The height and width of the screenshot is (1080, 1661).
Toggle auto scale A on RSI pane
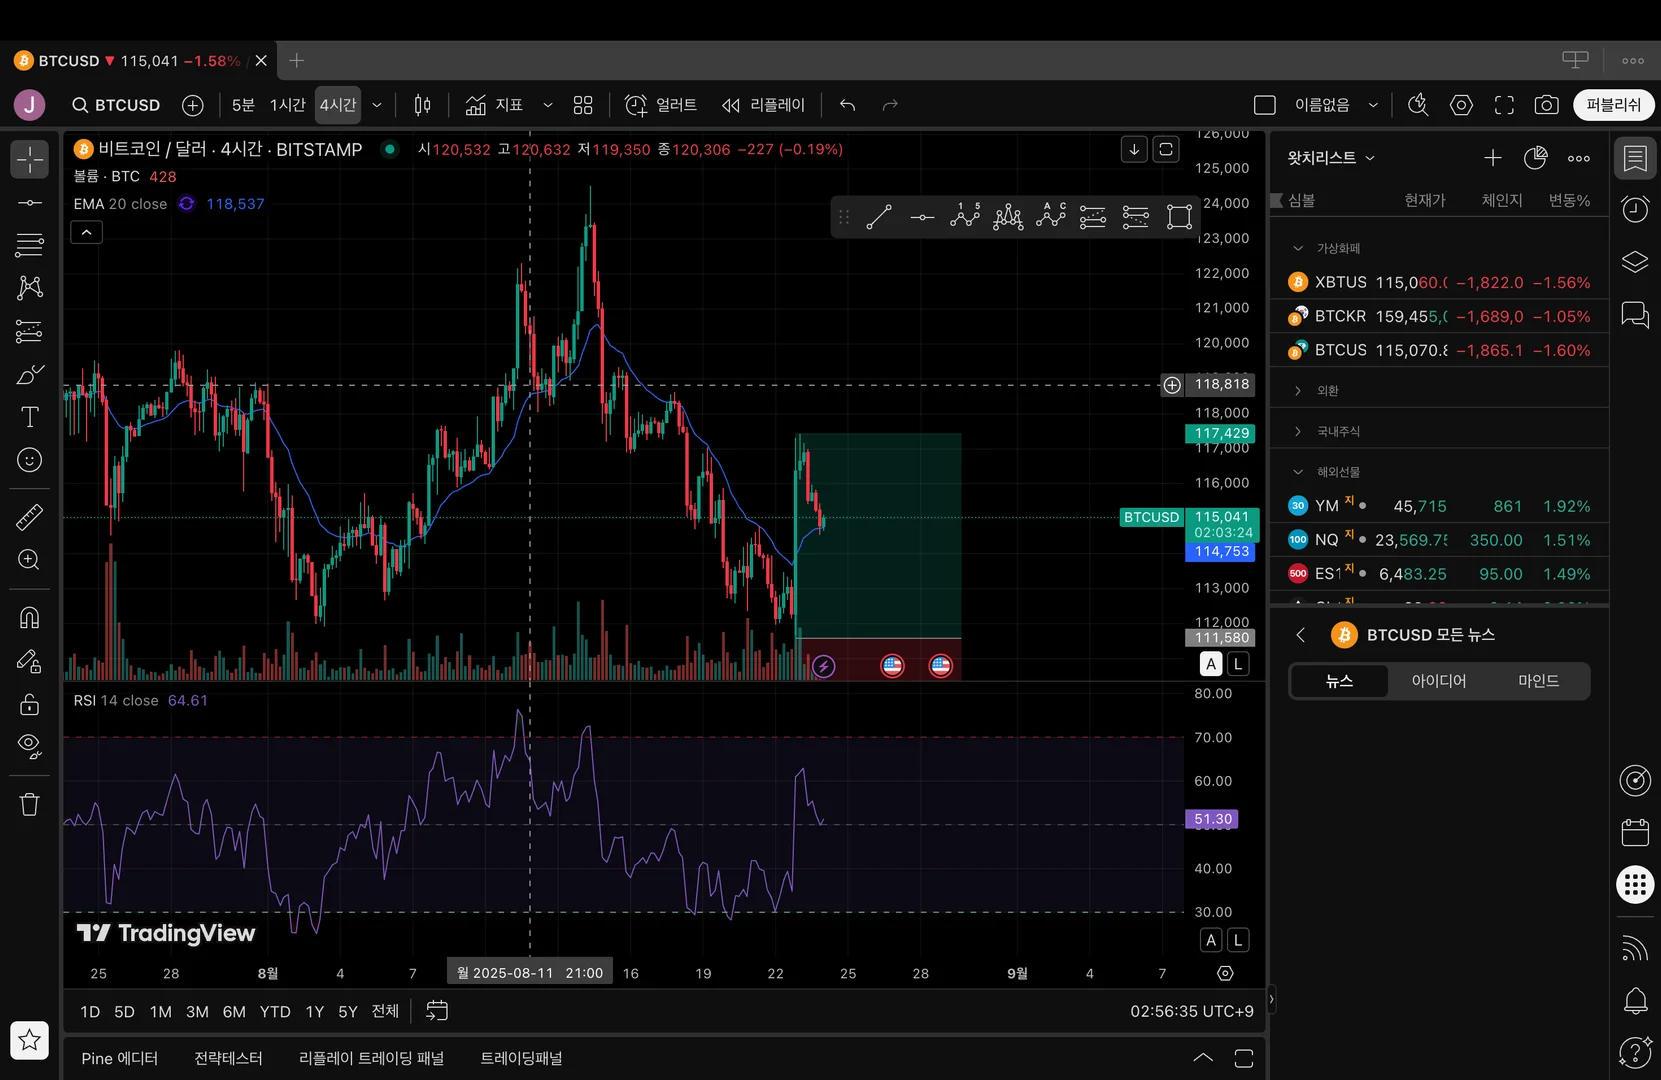click(x=1211, y=940)
